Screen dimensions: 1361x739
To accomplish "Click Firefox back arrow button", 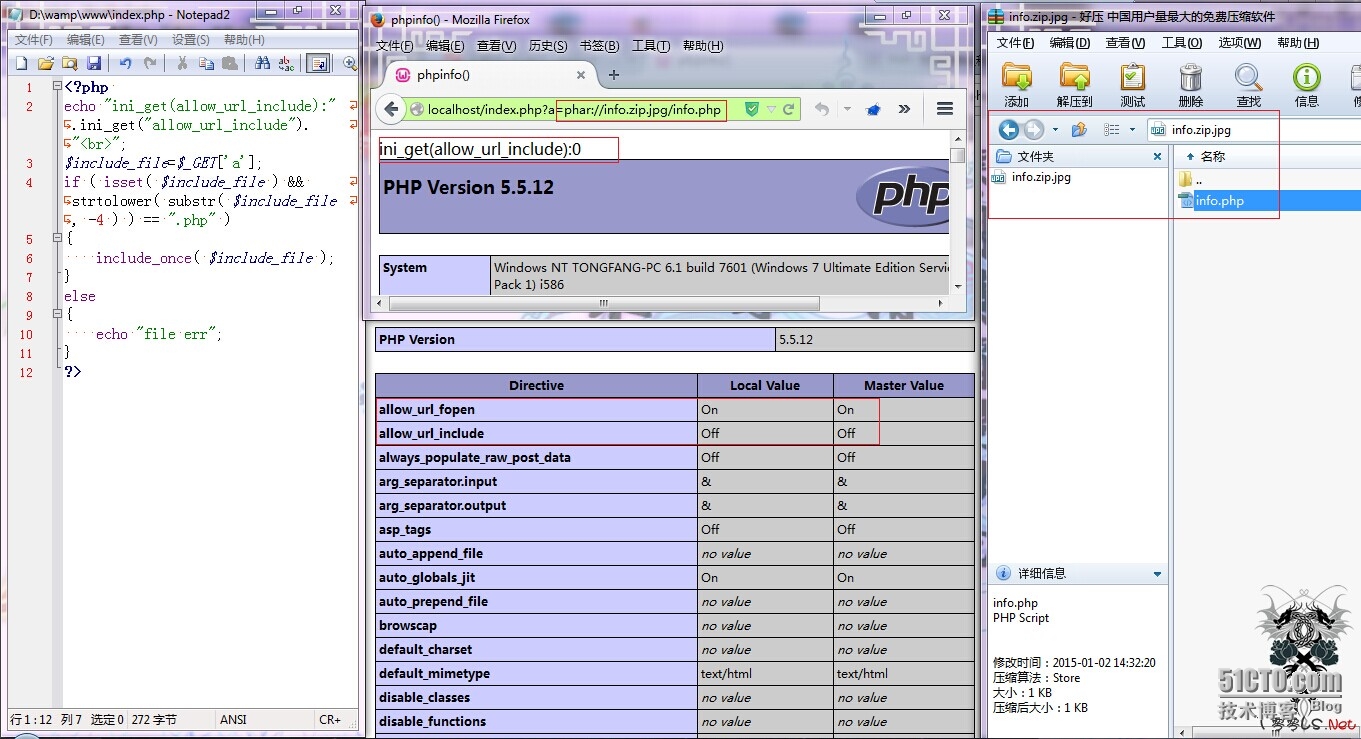I will click(391, 110).
